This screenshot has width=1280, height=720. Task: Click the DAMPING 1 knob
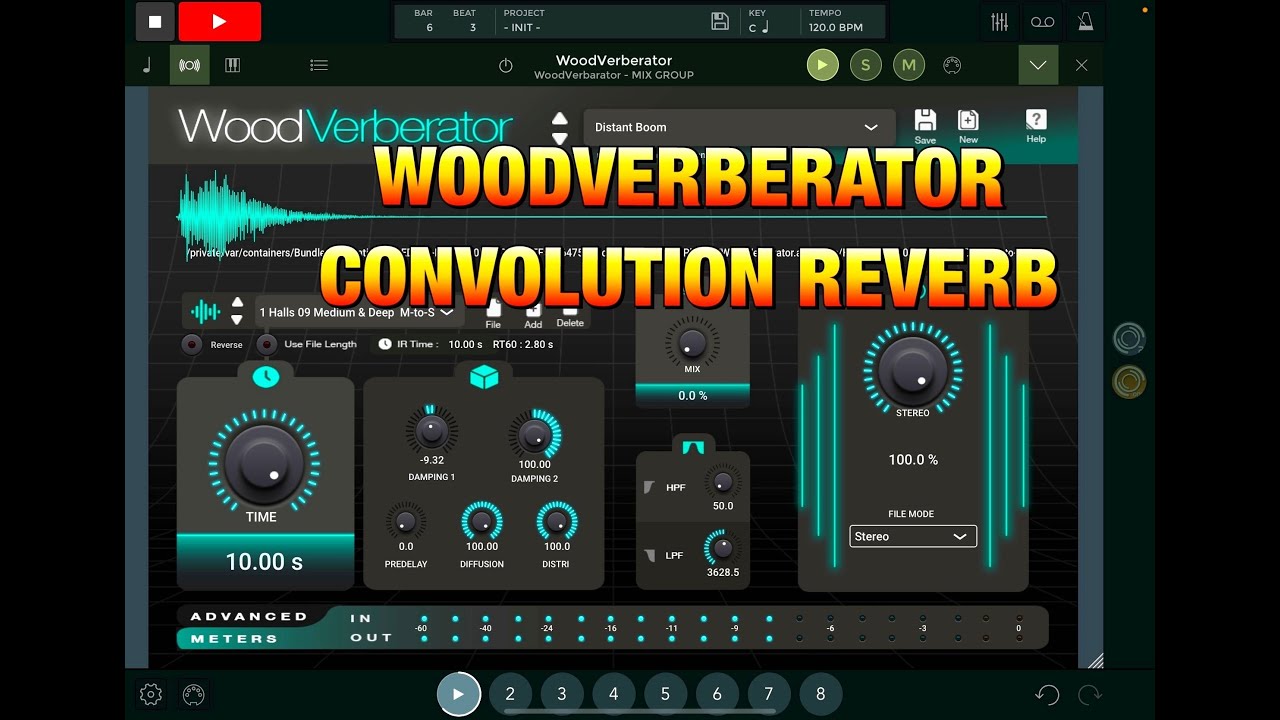pos(431,431)
